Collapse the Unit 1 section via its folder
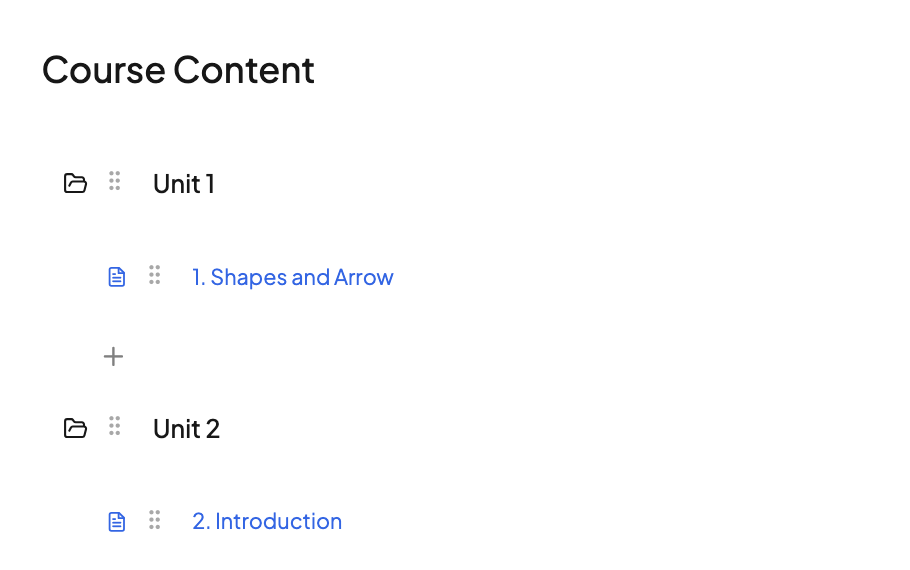The width and height of the screenshot is (910, 570). 75,183
